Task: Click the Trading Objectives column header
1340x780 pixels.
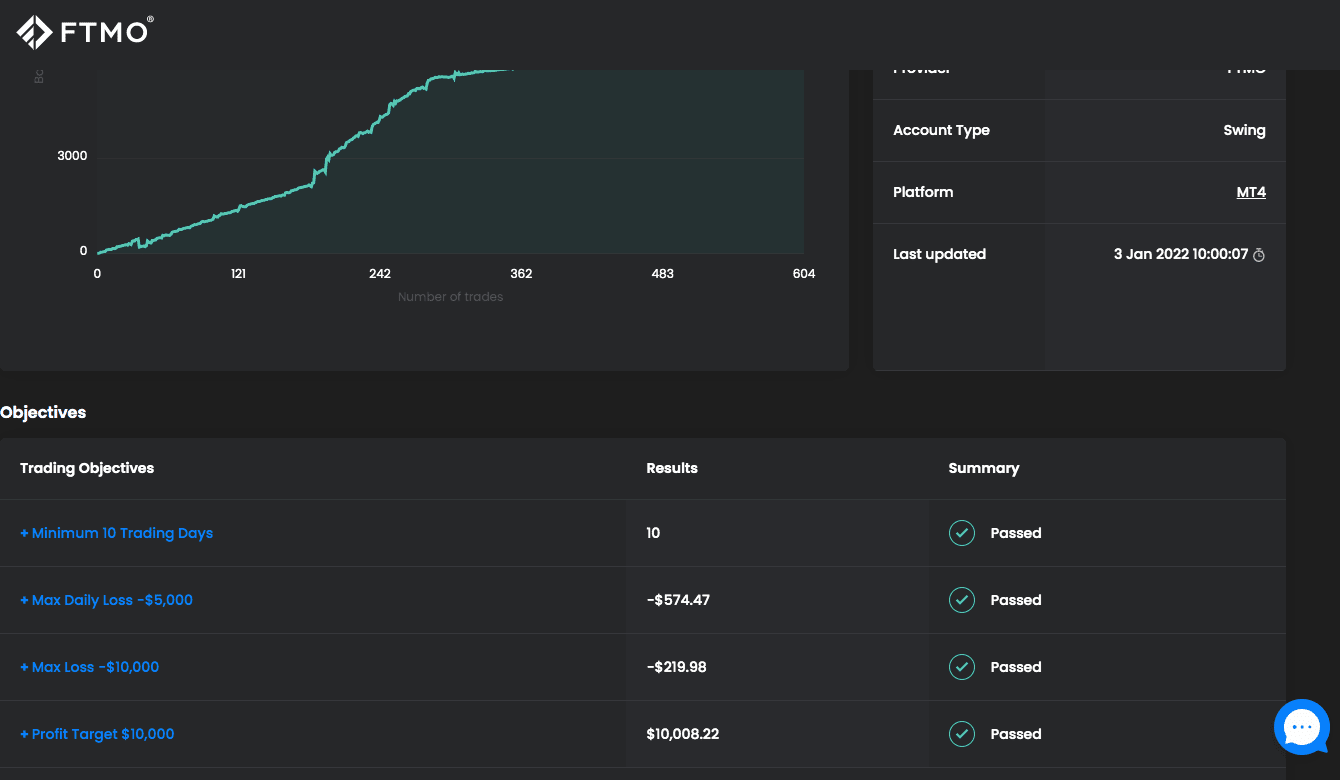Action: pos(87,468)
